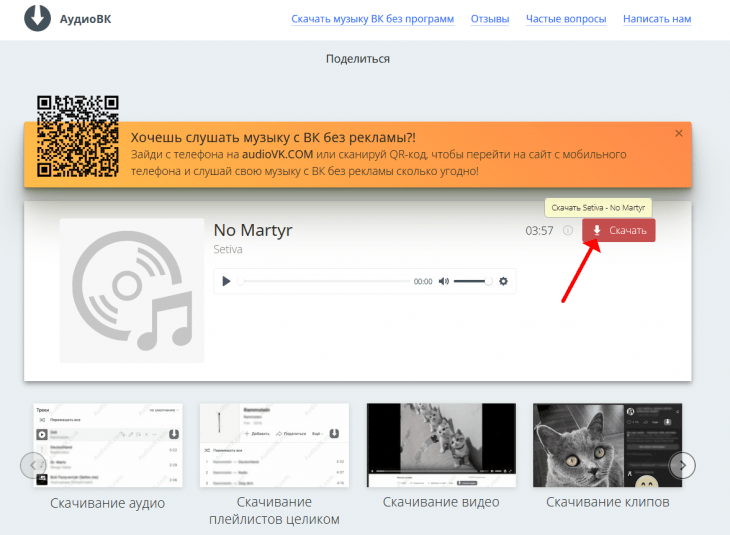Click the 03:57 track duration
730x535 pixels.
(539, 230)
